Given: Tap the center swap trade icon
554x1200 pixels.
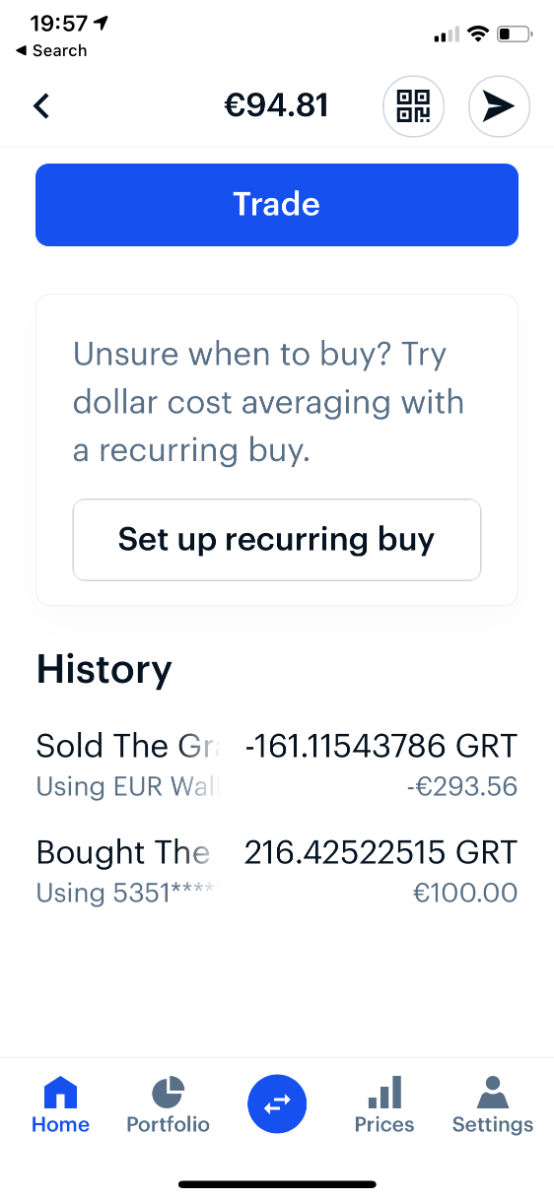Looking at the screenshot, I should 277,1103.
